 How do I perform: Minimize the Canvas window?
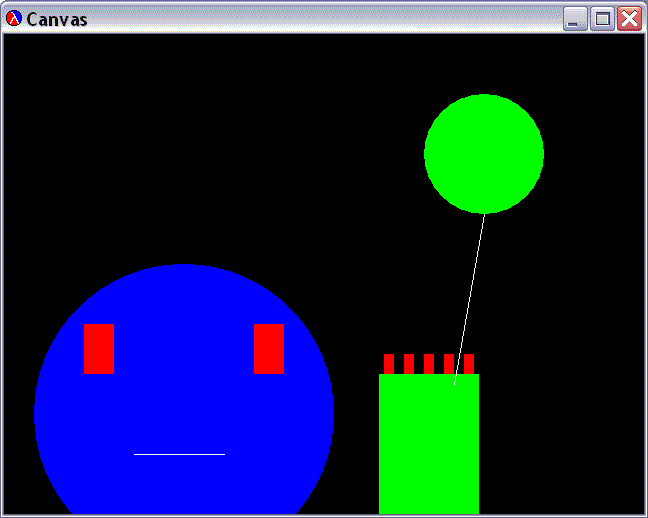[x=575, y=19]
